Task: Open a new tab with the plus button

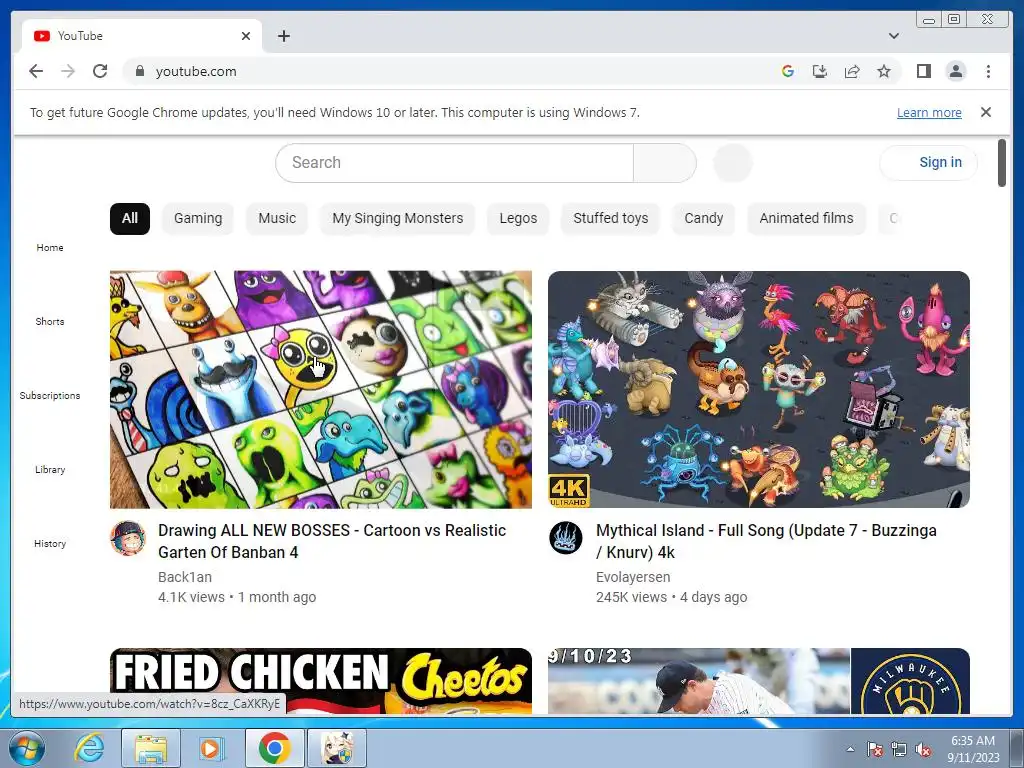Action: pos(283,36)
